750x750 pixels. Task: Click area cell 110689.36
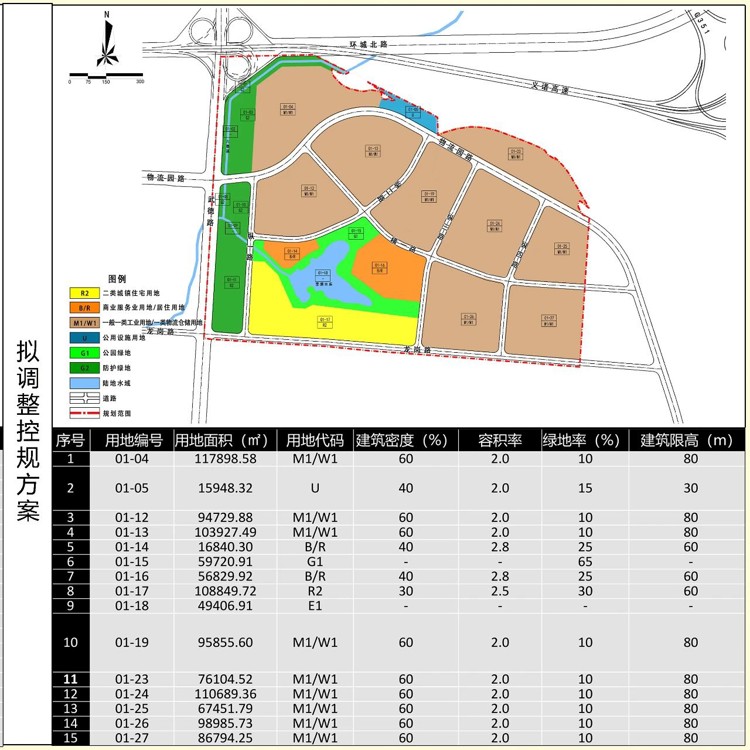tap(225, 694)
